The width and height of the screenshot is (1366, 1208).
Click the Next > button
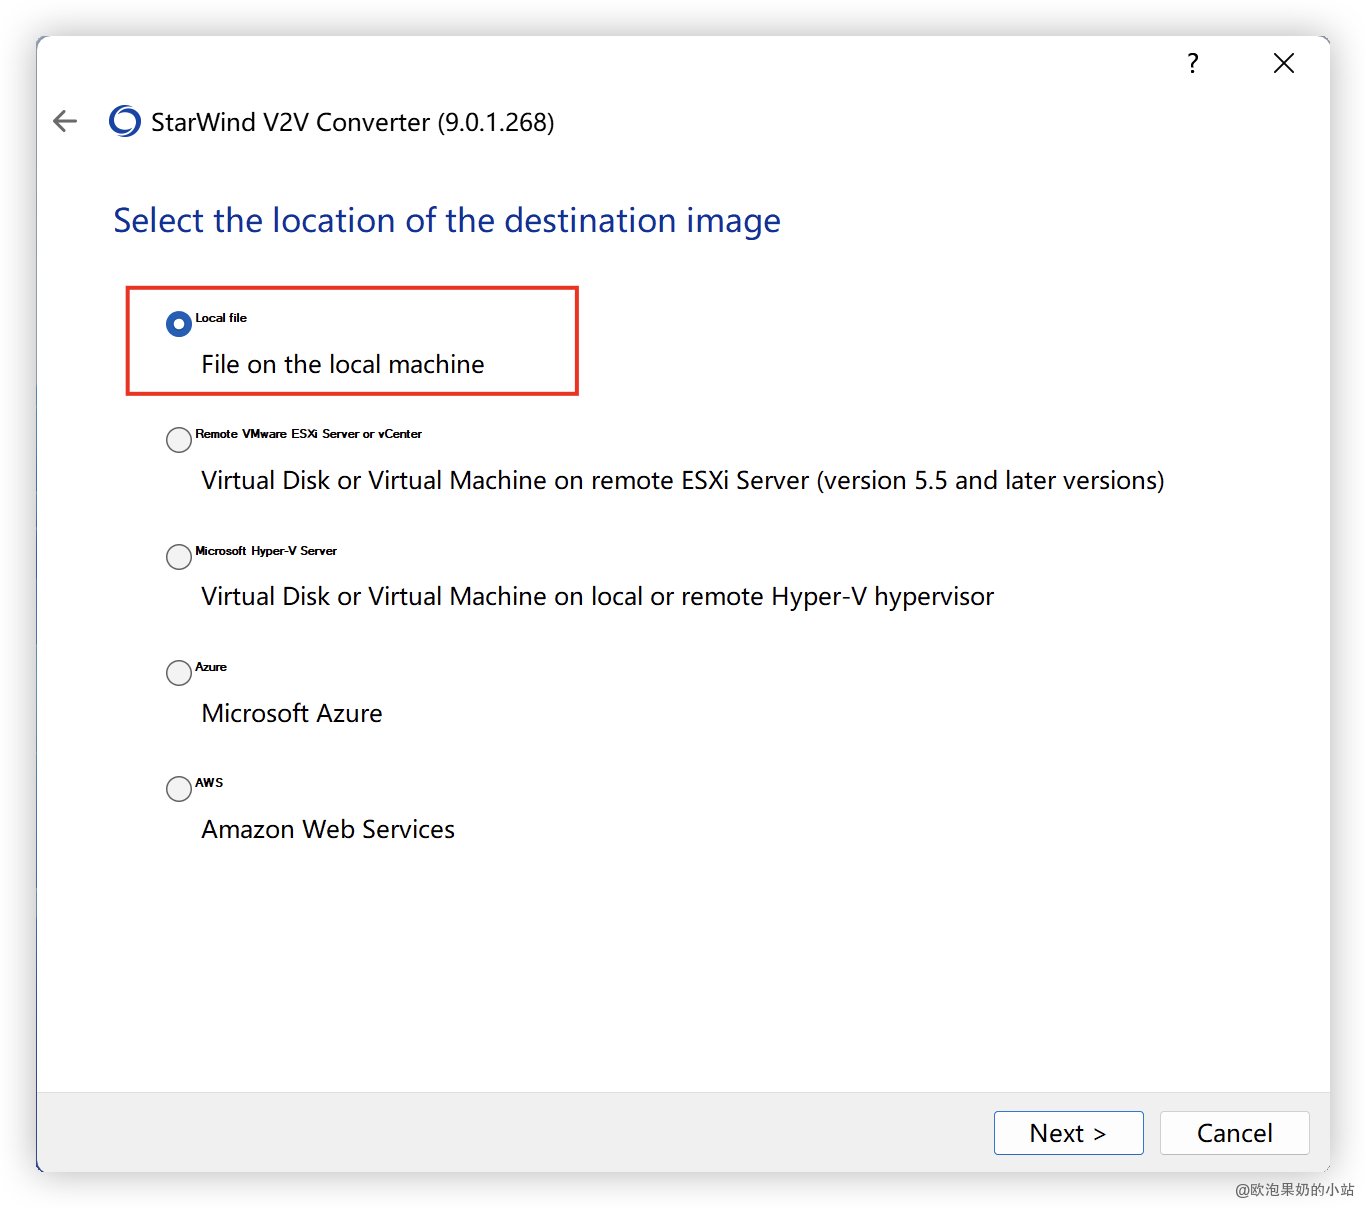(x=1068, y=1133)
